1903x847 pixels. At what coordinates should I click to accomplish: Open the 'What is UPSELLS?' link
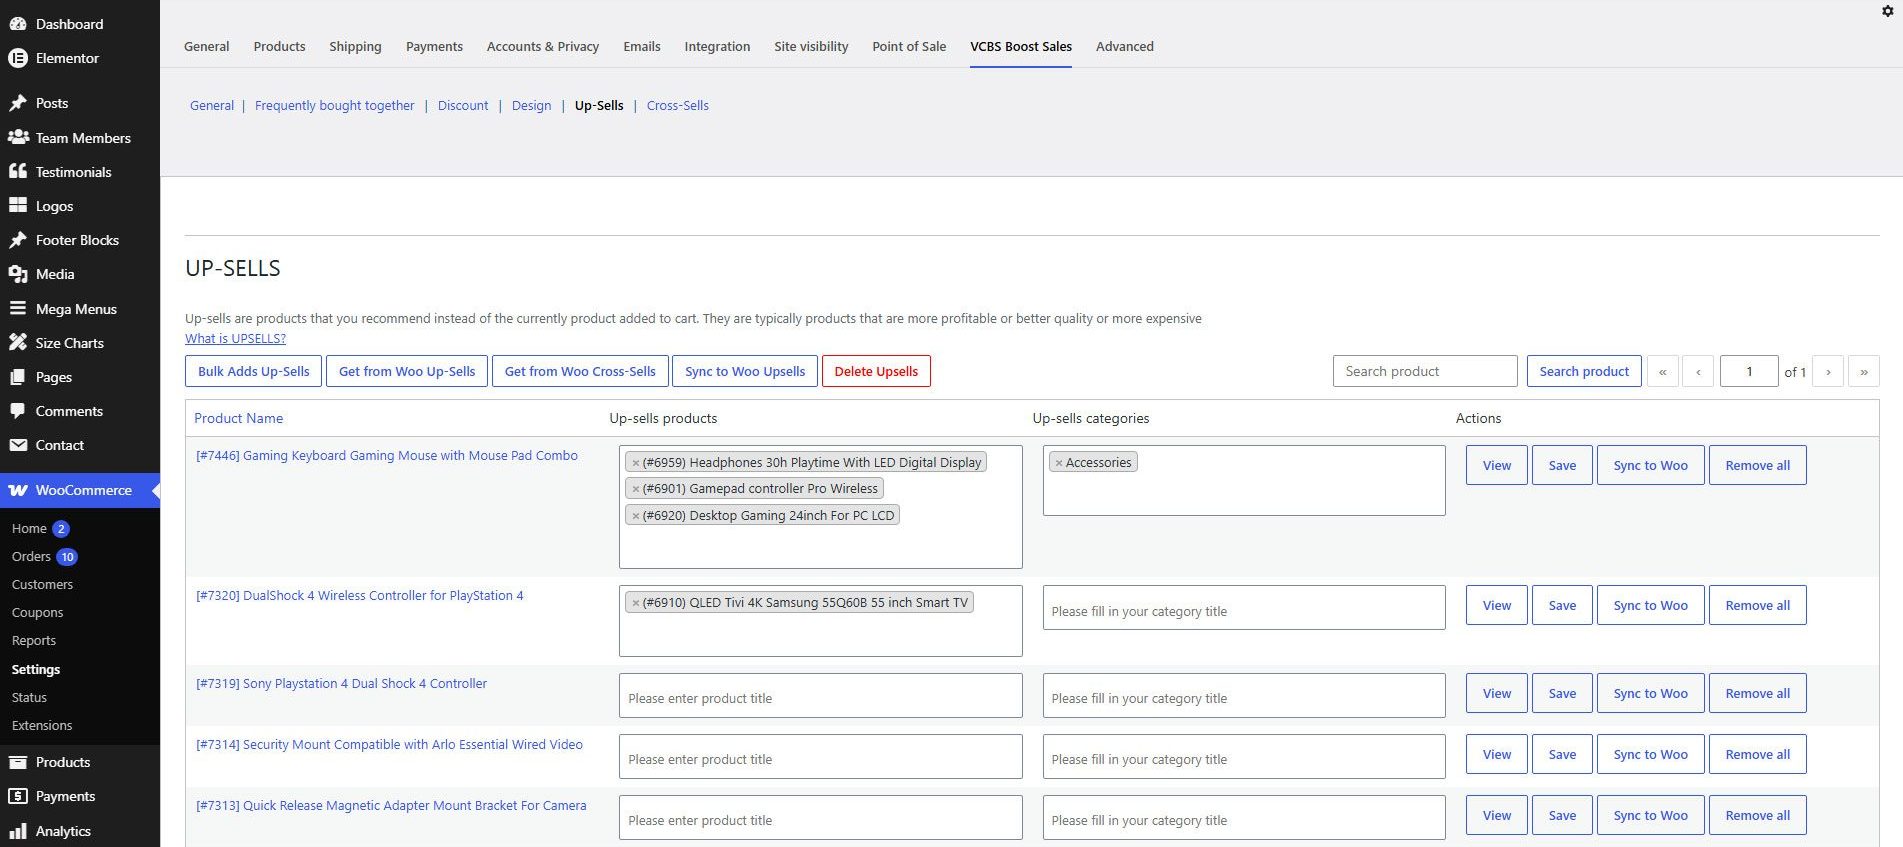coord(235,338)
